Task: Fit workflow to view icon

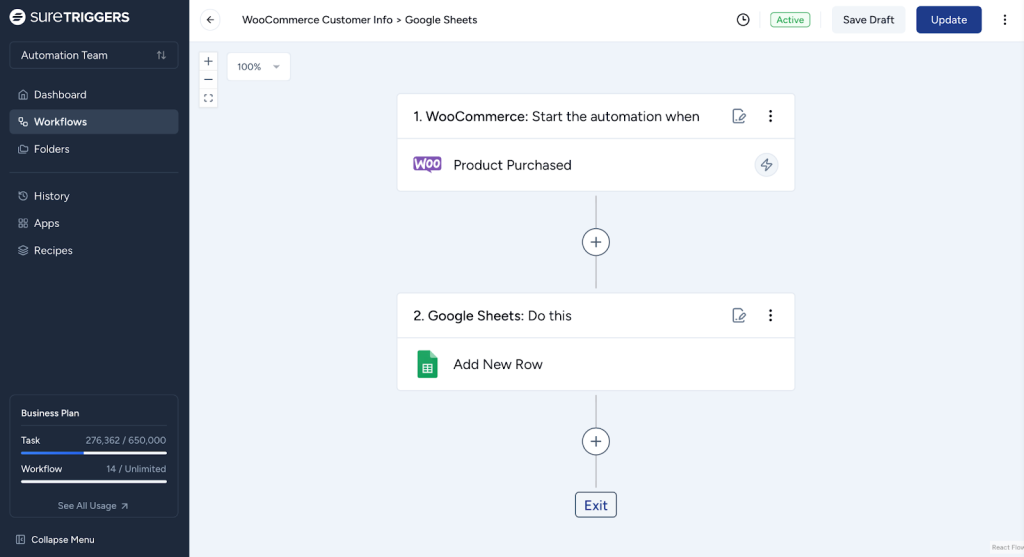Action: [x=208, y=98]
